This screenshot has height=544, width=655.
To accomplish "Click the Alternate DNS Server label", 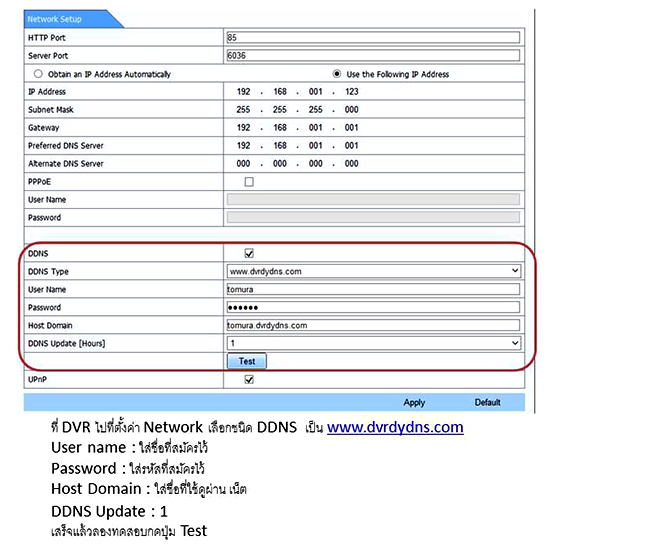I will (x=66, y=163).
